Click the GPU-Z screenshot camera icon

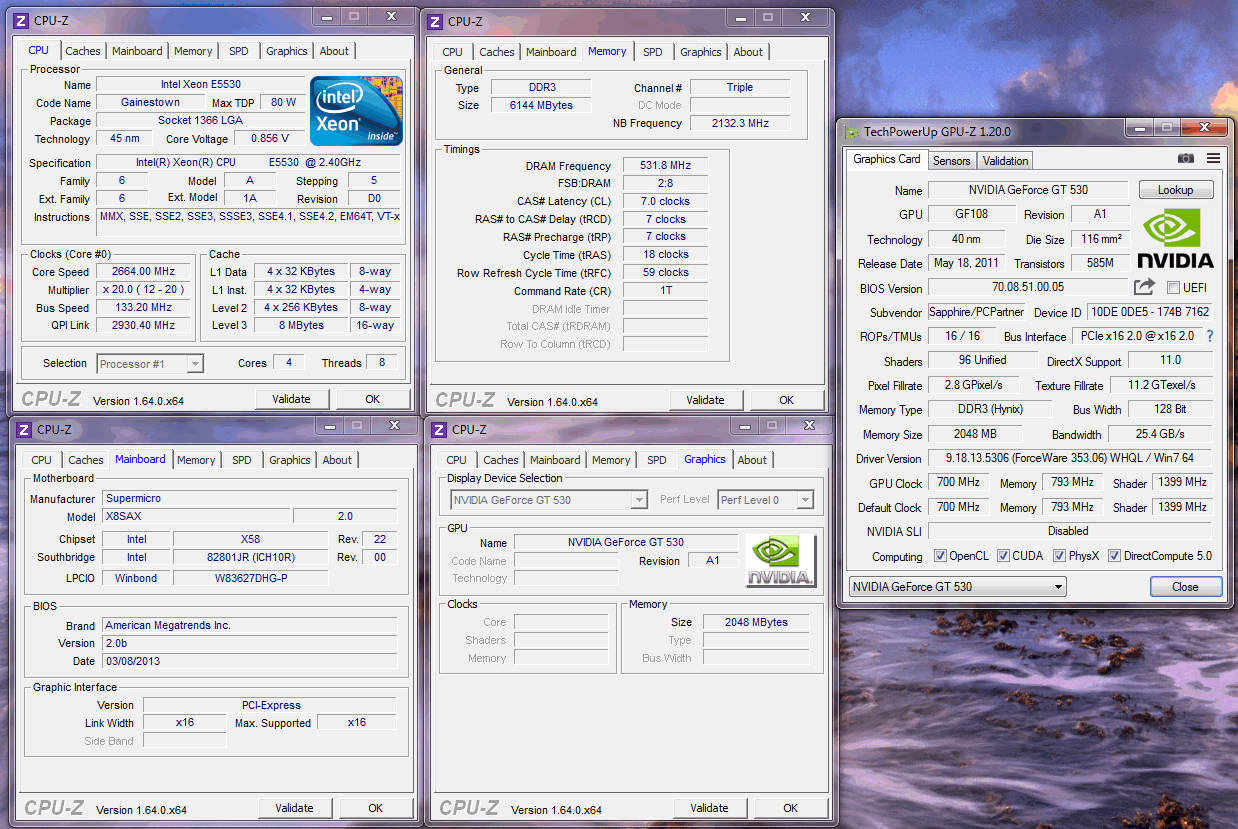[x=1185, y=159]
